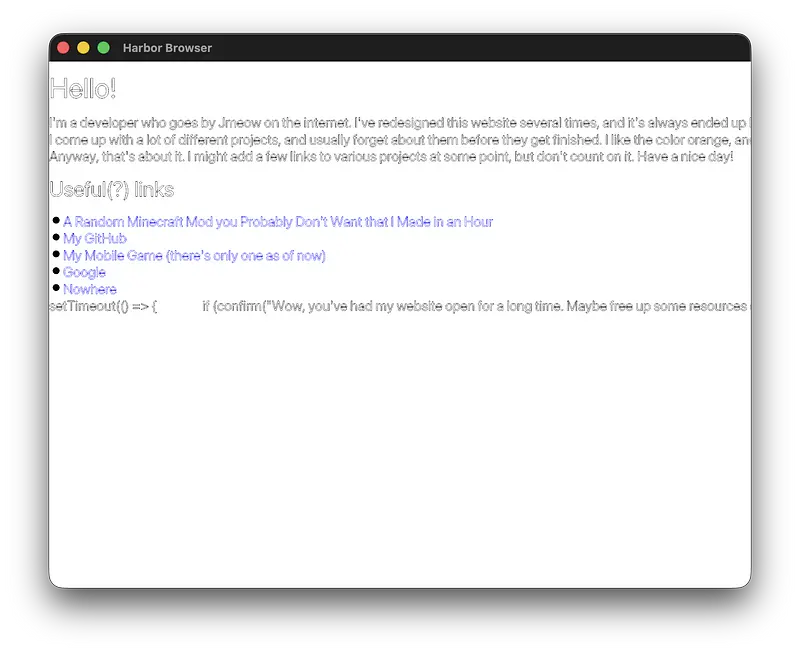This screenshot has height=653, width=800.
Task: Open the My GitHub link
Action: coord(94,239)
